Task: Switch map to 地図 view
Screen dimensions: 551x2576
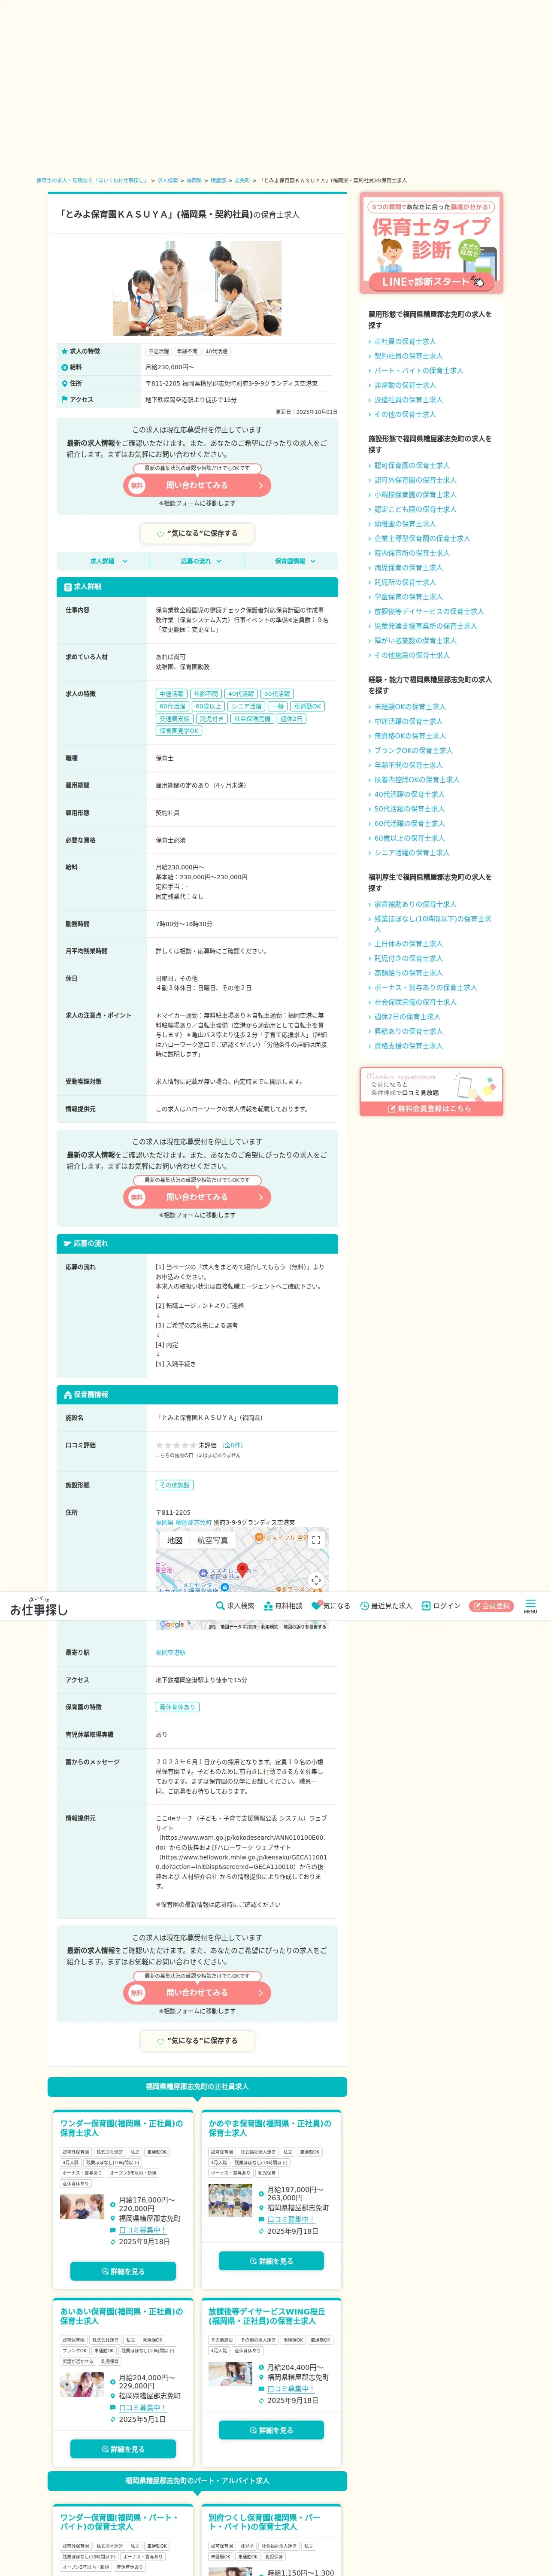Action: (x=175, y=1541)
